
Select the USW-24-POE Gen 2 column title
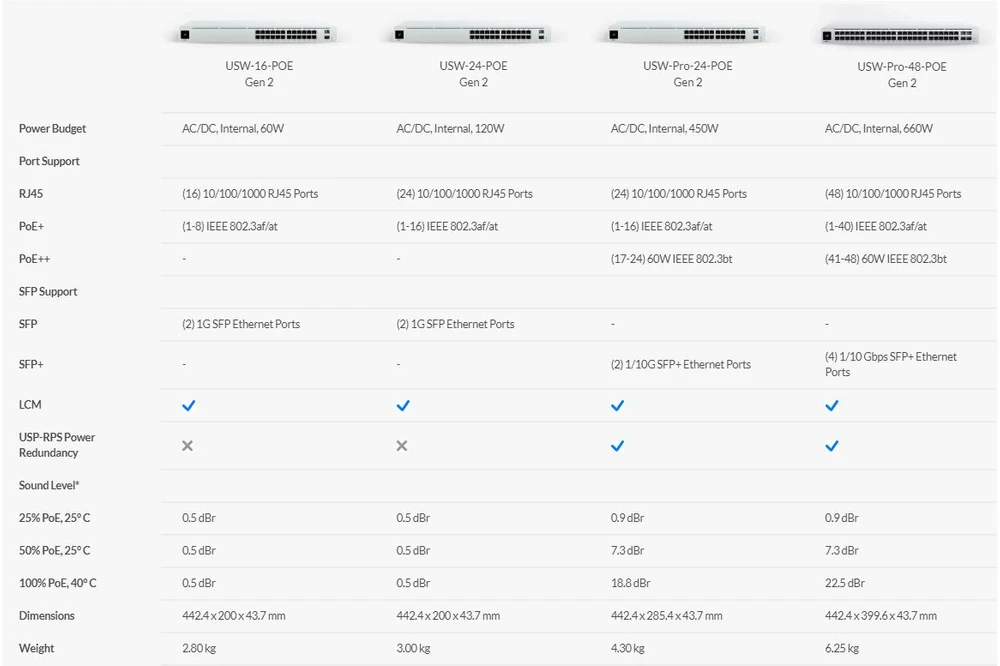coord(473,74)
